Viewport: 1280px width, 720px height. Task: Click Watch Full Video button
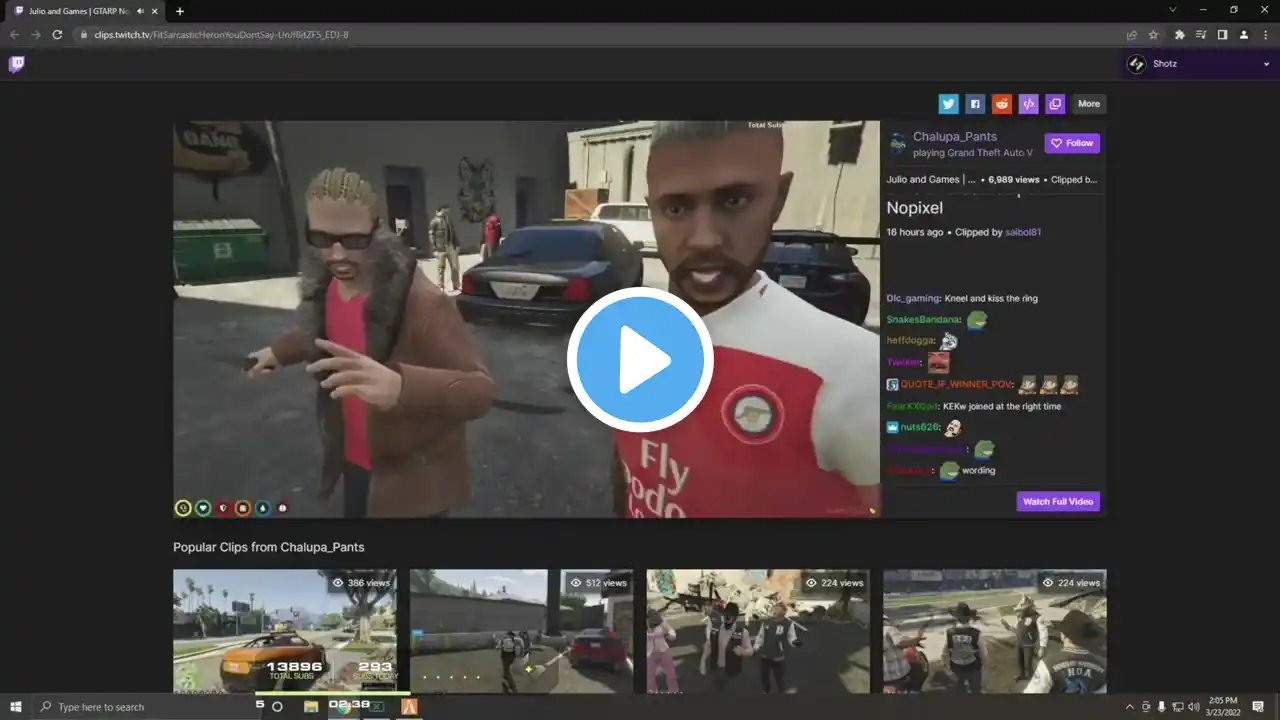(x=1058, y=501)
